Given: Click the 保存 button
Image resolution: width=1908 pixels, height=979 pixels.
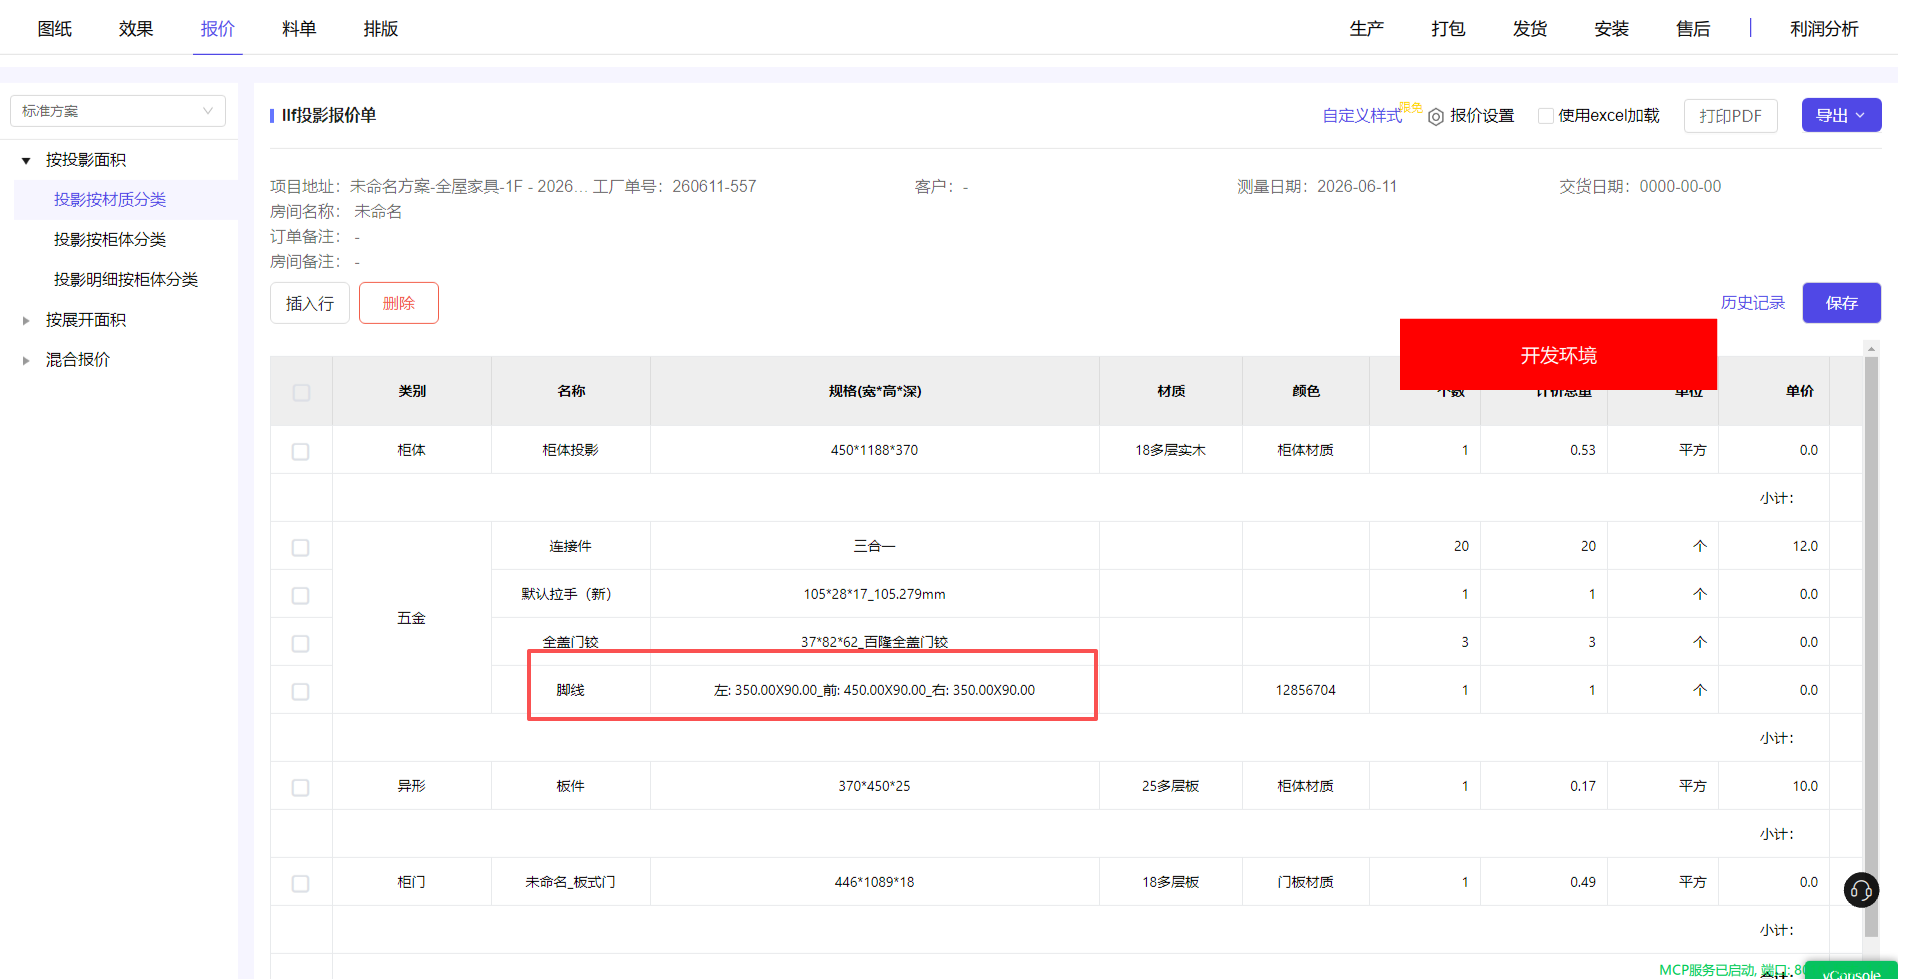Looking at the screenshot, I should [1842, 303].
